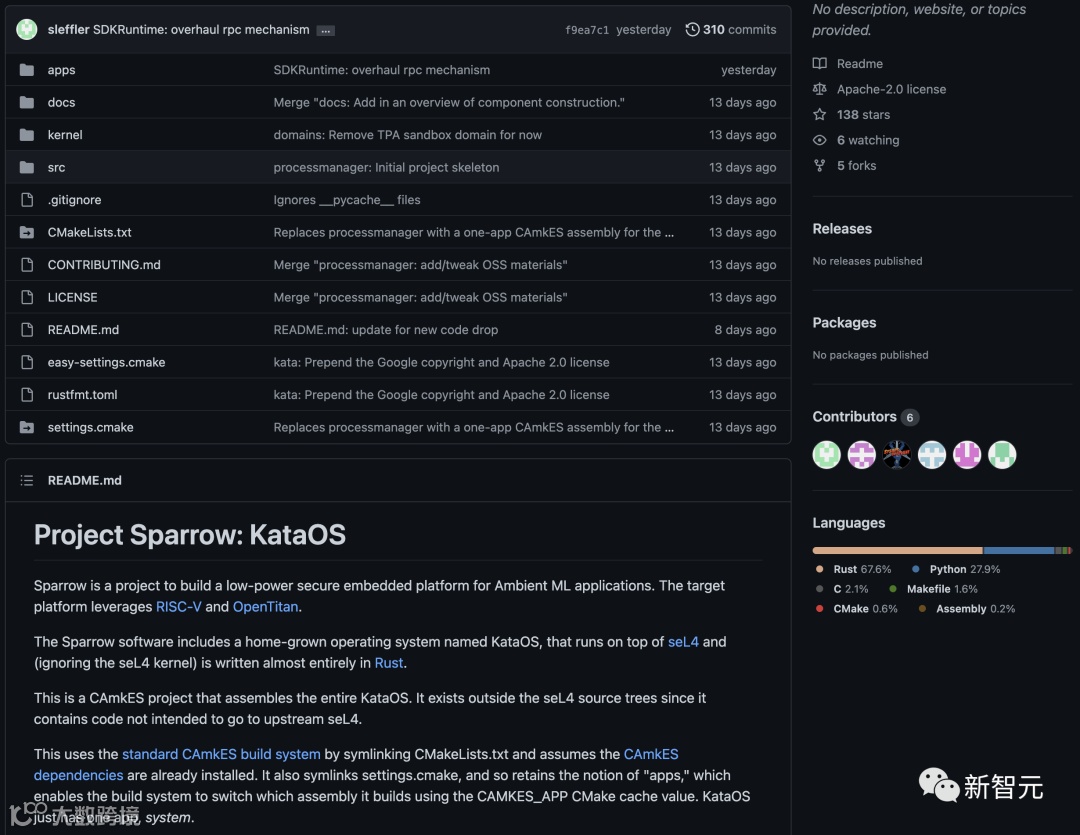Viewport: 1080px width, 835px height.
Task: Open the sixth green contributor avatar
Action: [x=1002, y=455]
